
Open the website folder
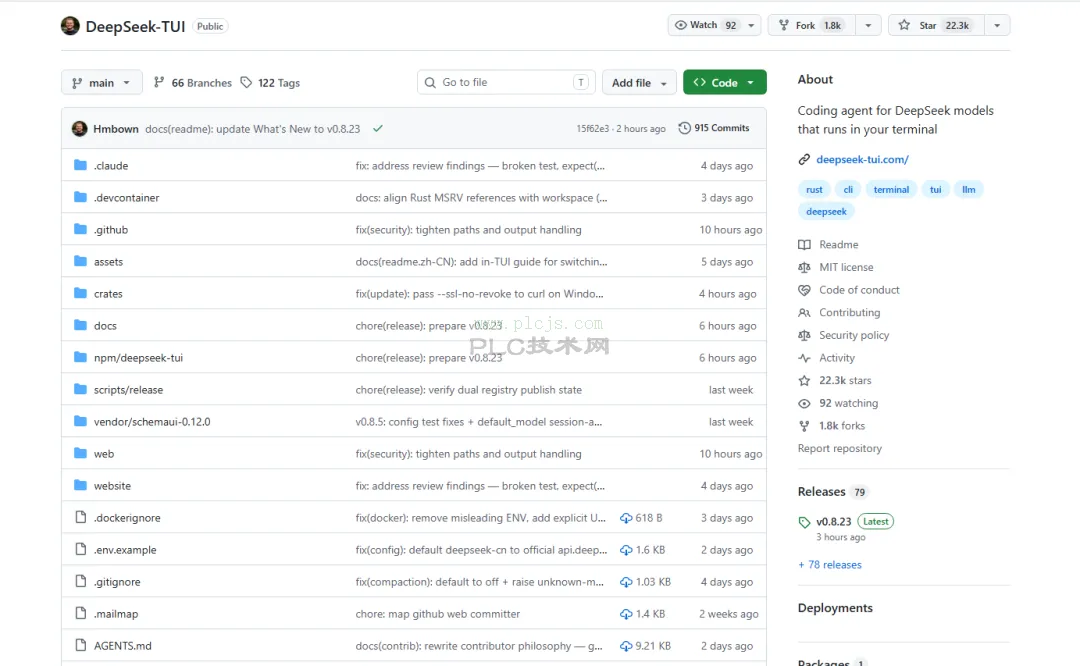(x=112, y=486)
